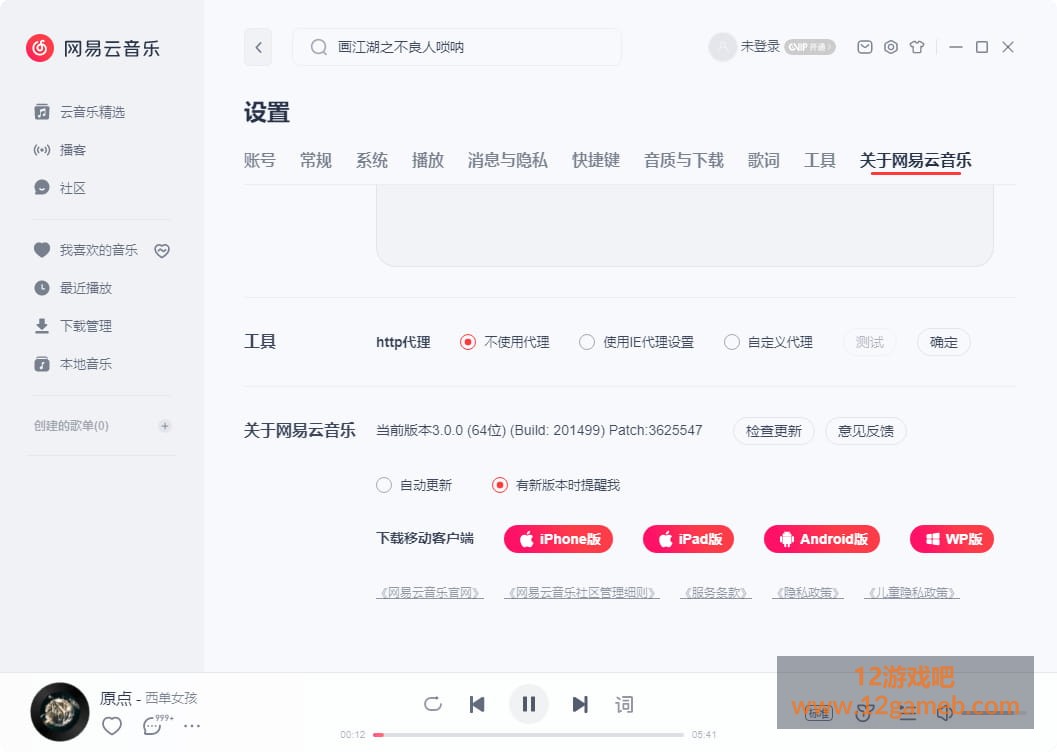This screenshot has width=1057, height=752.
Task: Add a new playlist with plus icon
Action: click(164, 426)
